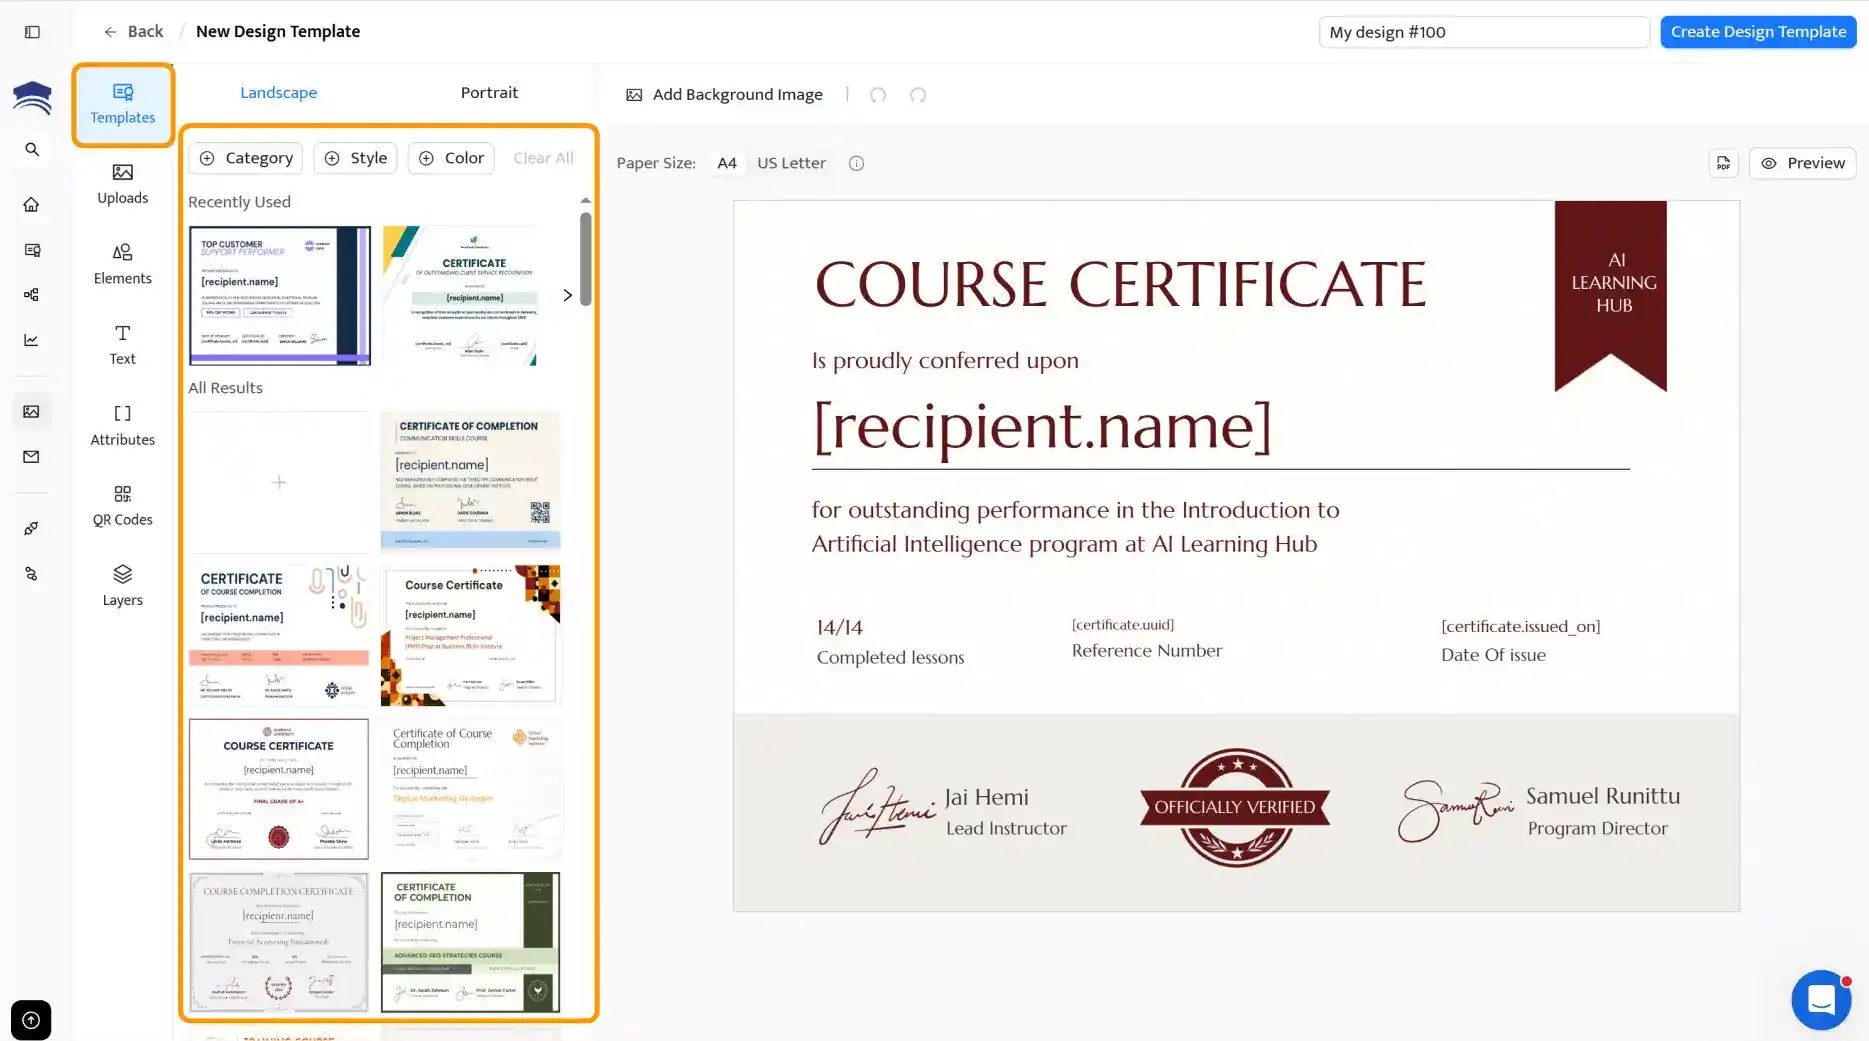The height and width of the screenshot is (1041, 1869).
Task: Choose the white Course Certificate template with red seal
Action: (279, 789)
